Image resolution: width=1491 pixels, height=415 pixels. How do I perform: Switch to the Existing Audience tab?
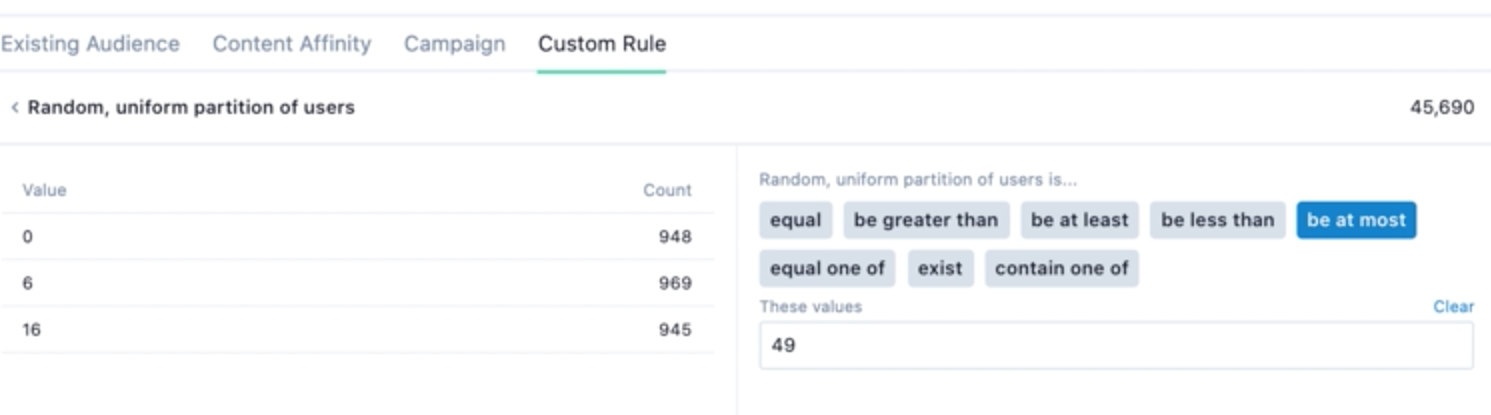coord(90,44)
